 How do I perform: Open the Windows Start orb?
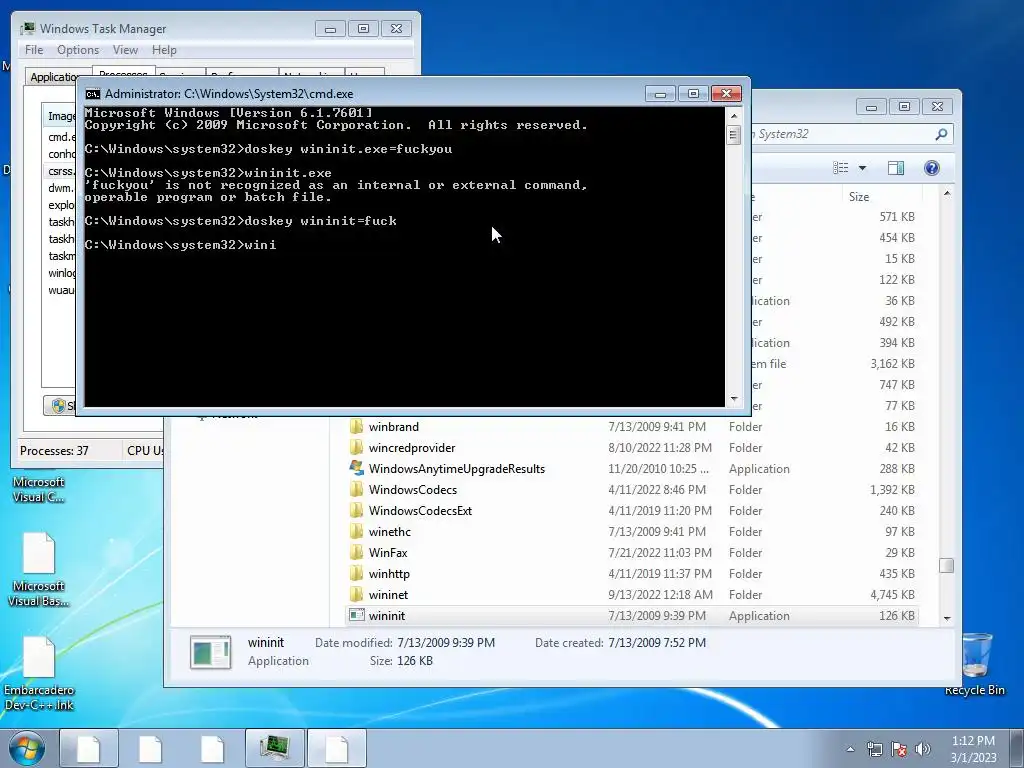(x=27, y=748)
